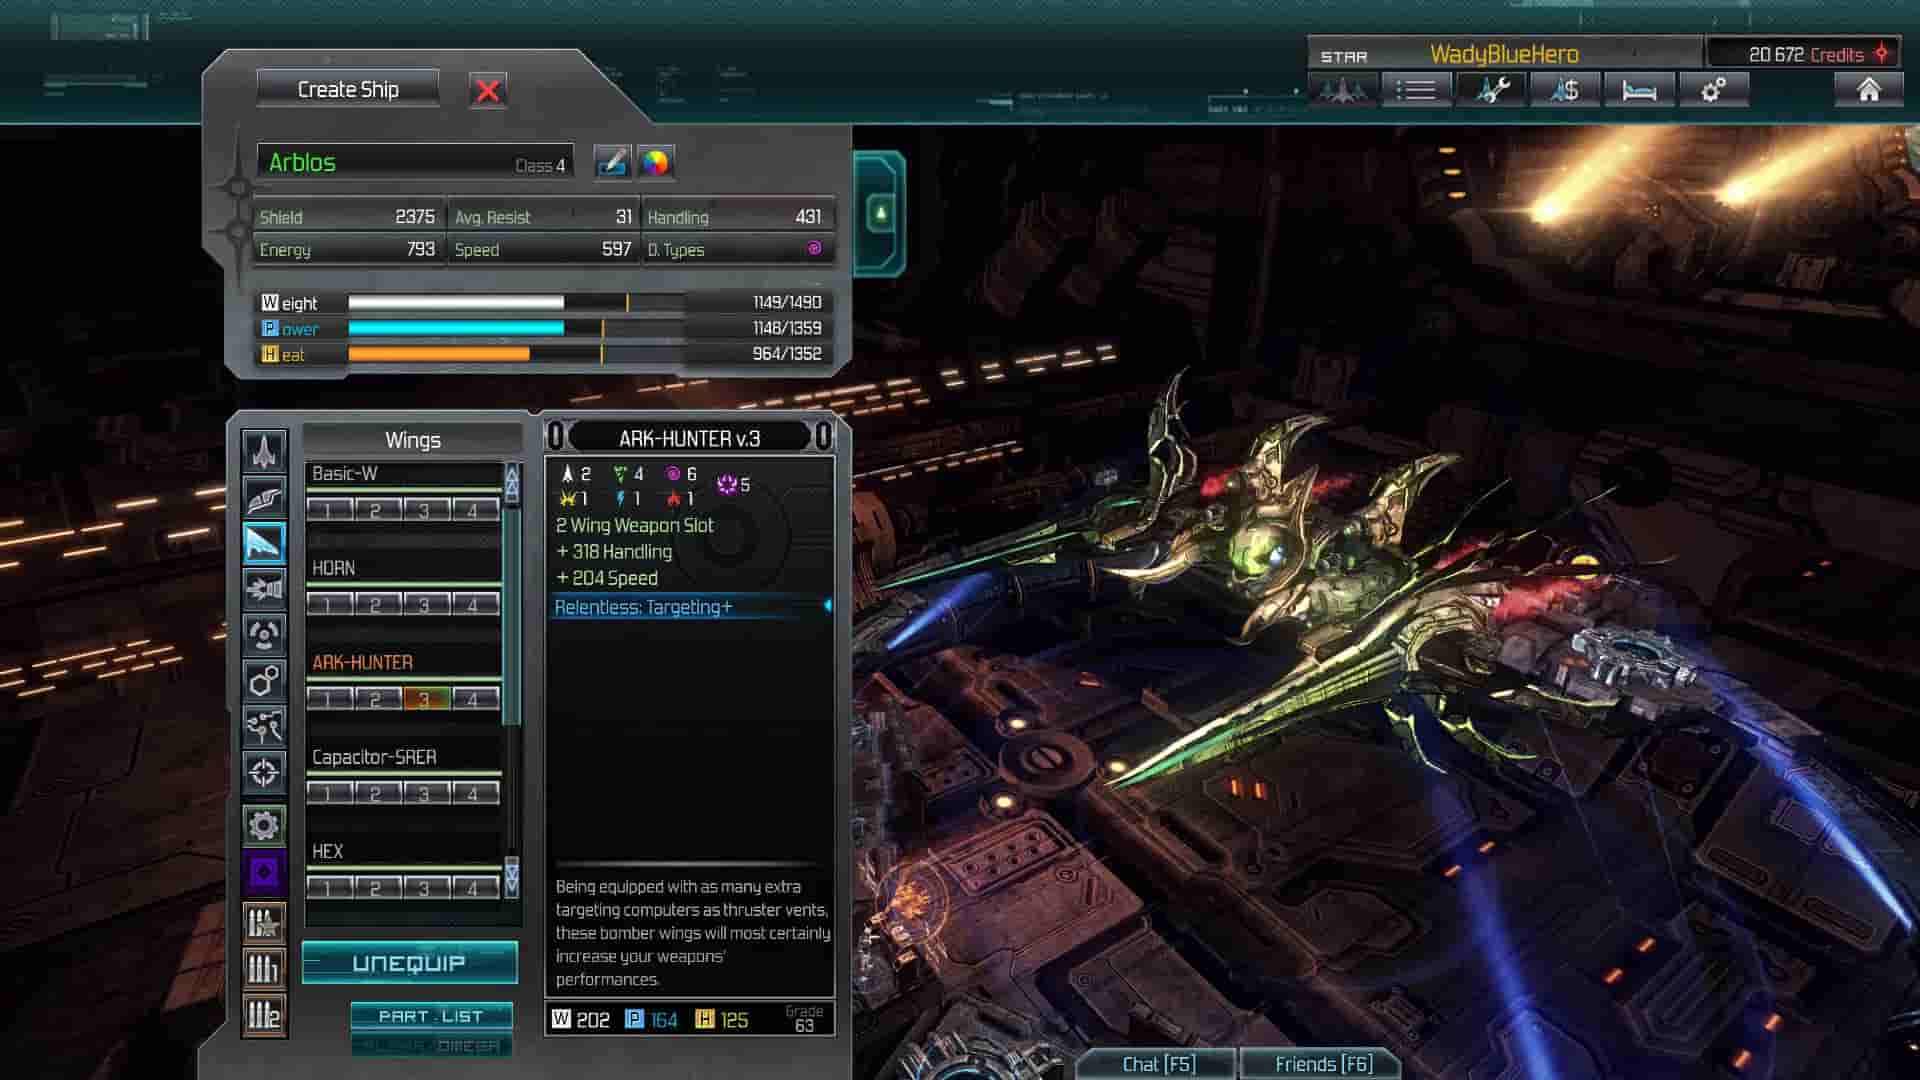Screen dimensions: 1920x1080
Task: Select weapon group 2 ammo icon
Action: point(264,1015)
